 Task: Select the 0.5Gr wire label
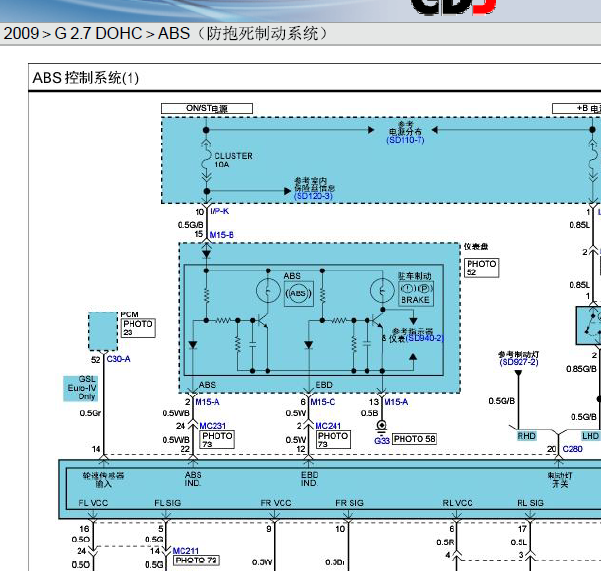click(90, 413)
